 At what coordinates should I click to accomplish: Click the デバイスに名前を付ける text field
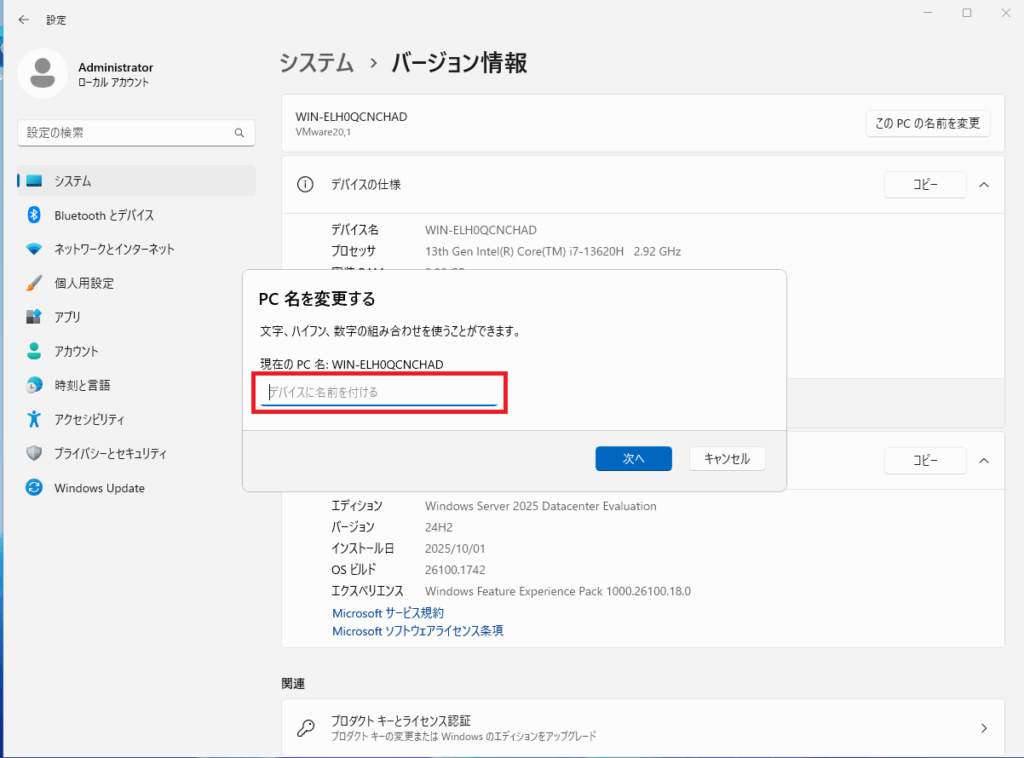(x=379, y=392)
